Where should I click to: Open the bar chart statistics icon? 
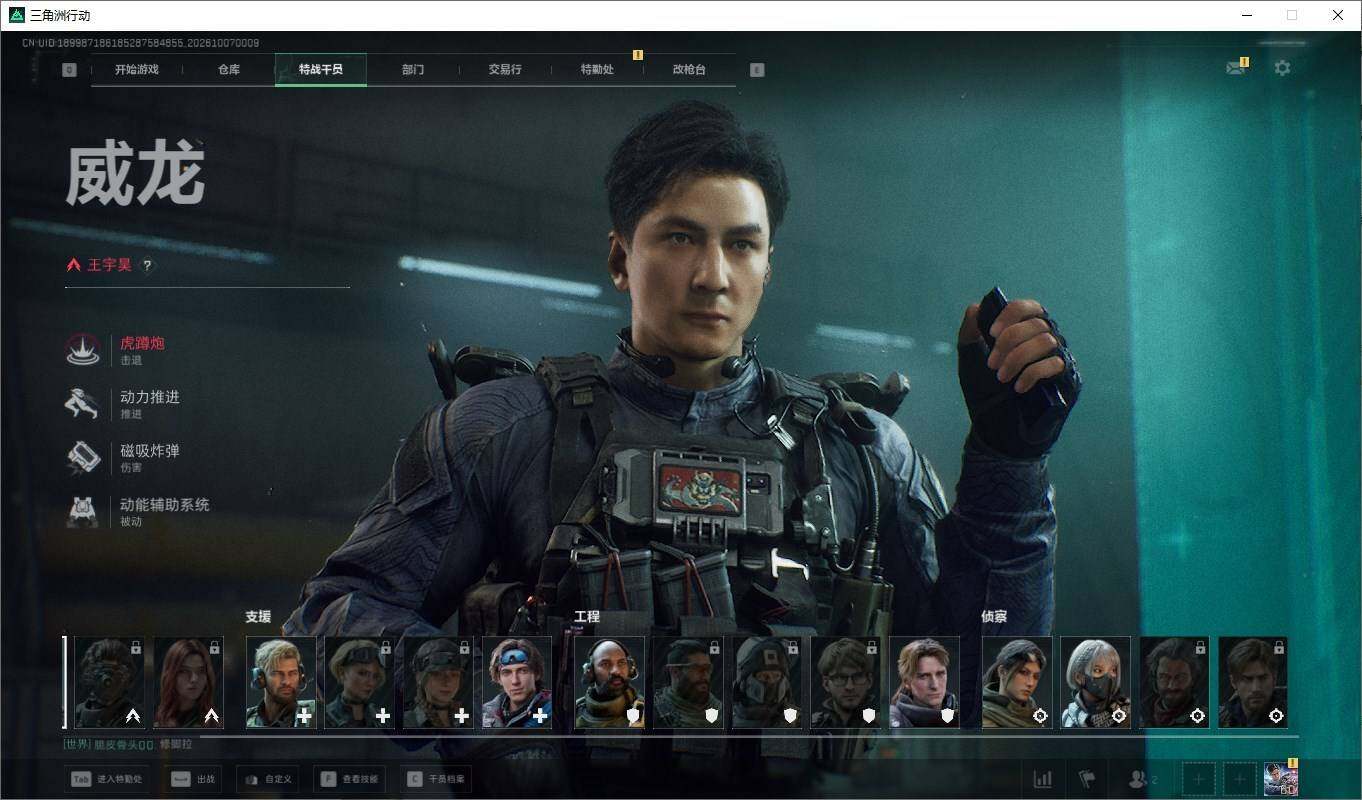click(x=1042, y=779)
